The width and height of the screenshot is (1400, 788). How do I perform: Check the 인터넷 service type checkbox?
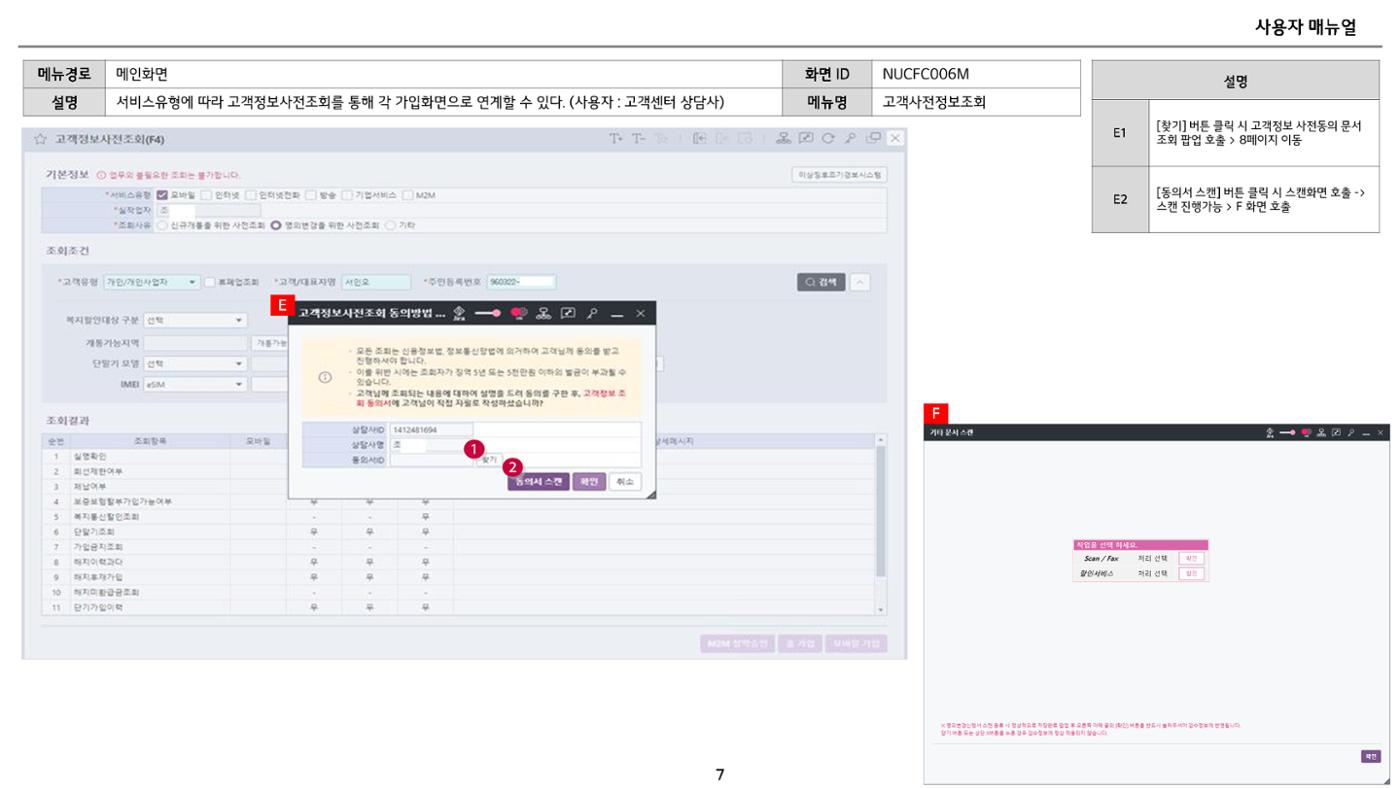point(206,195)
